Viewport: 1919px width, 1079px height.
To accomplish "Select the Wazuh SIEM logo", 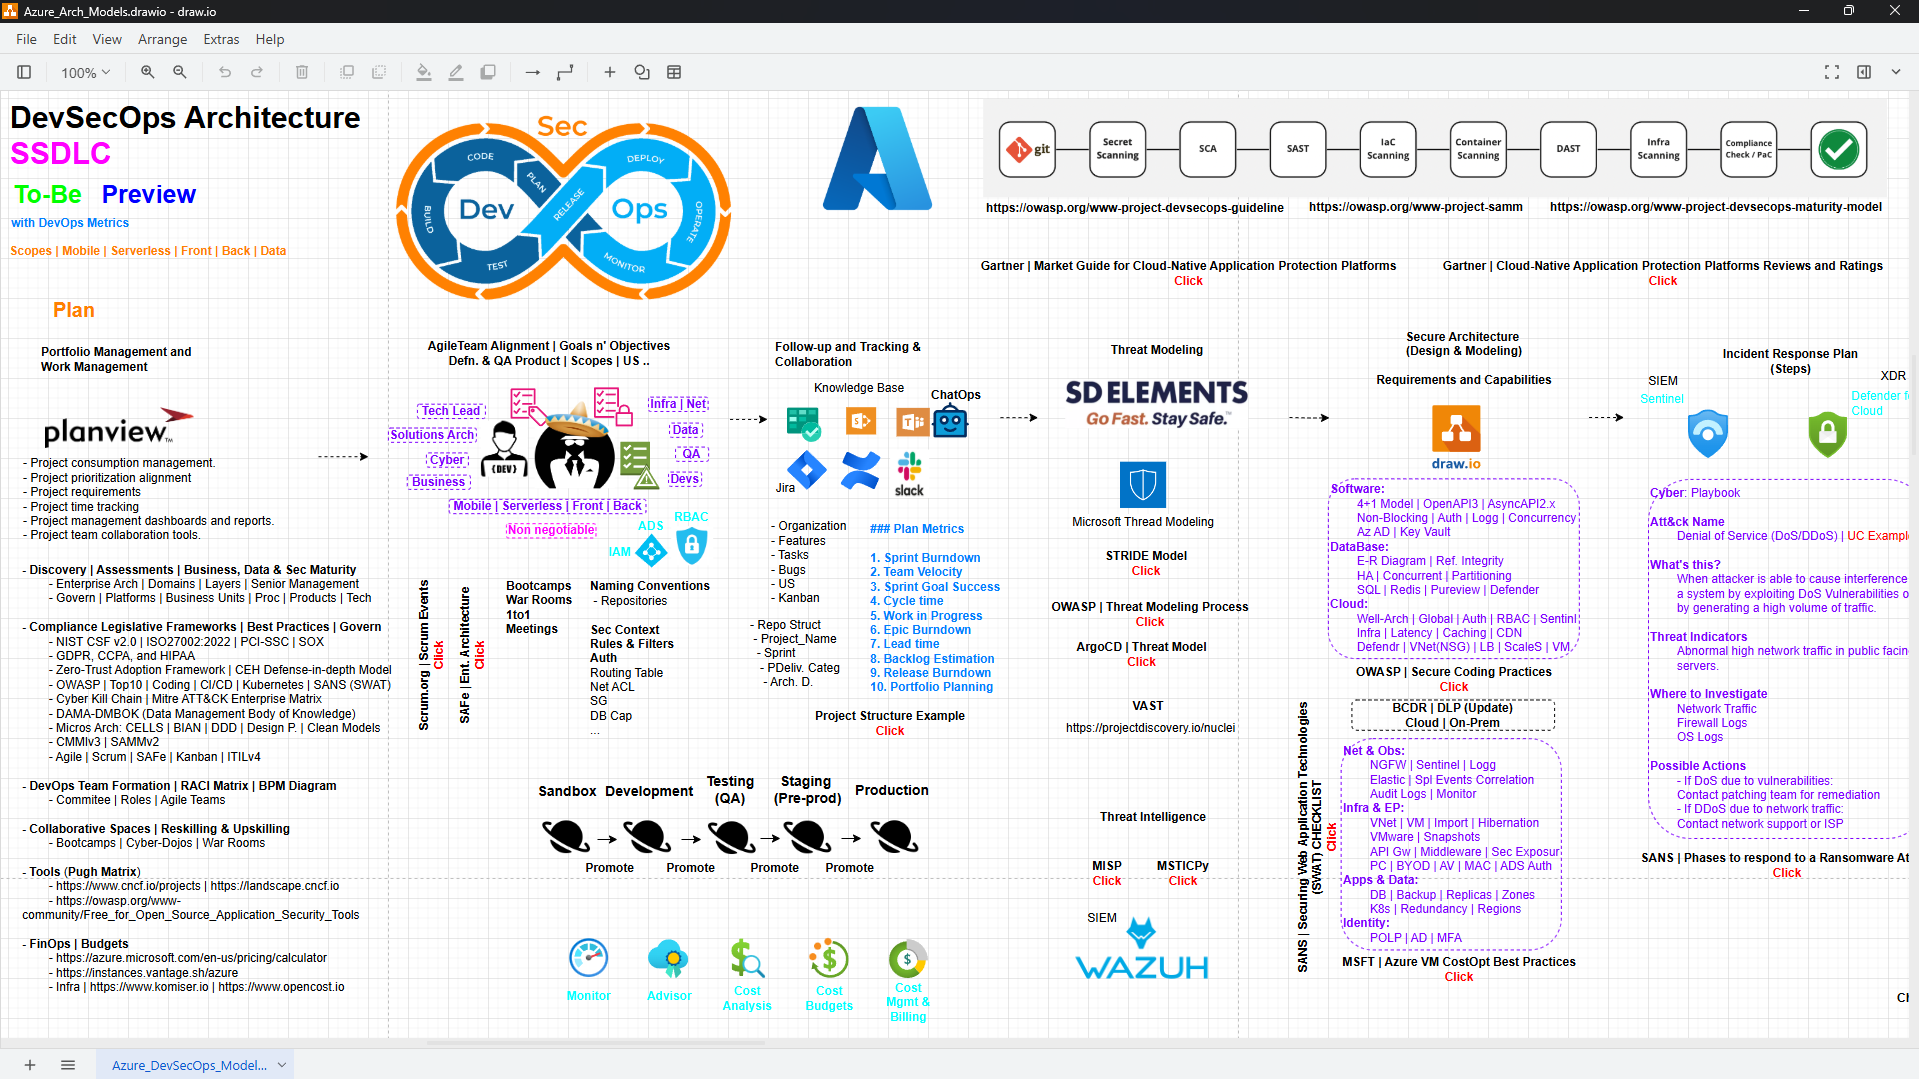I will [1142, 949].
